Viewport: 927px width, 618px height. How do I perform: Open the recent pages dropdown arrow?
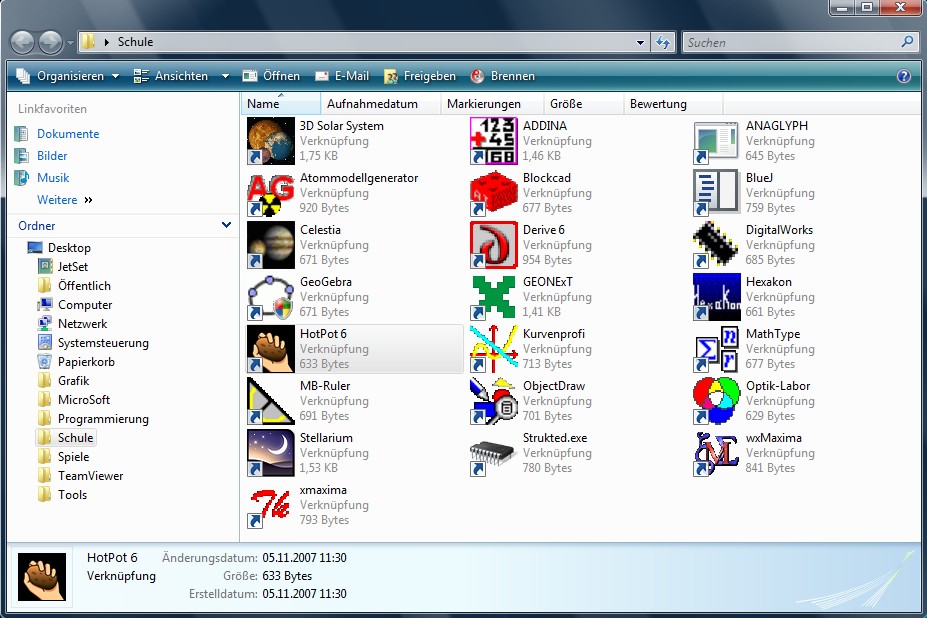pyautogui.click(x=70, y=43)
